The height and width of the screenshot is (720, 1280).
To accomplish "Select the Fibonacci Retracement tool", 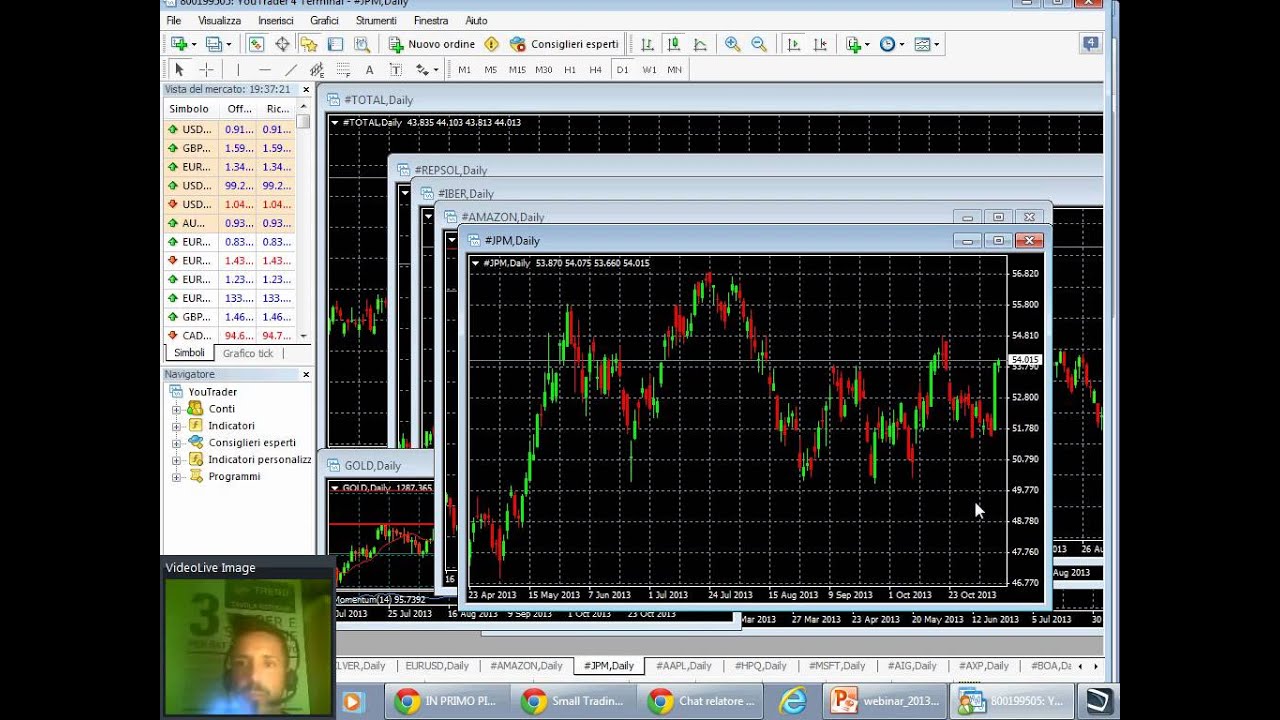I will pos(343,70).
